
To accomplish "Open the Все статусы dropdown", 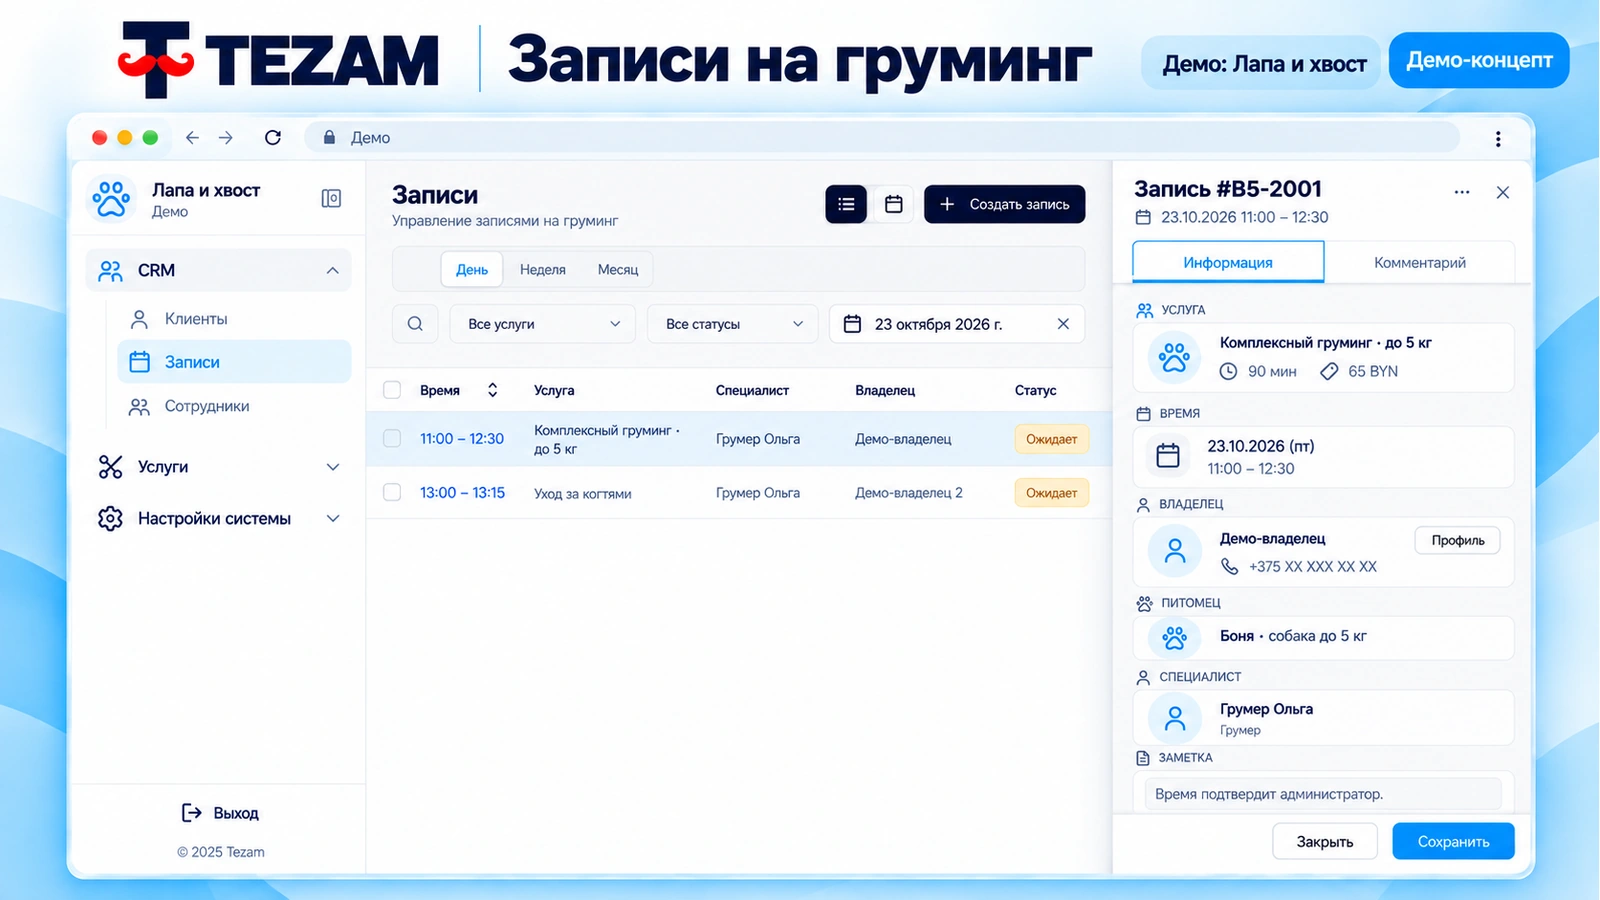I will [733, 324].
